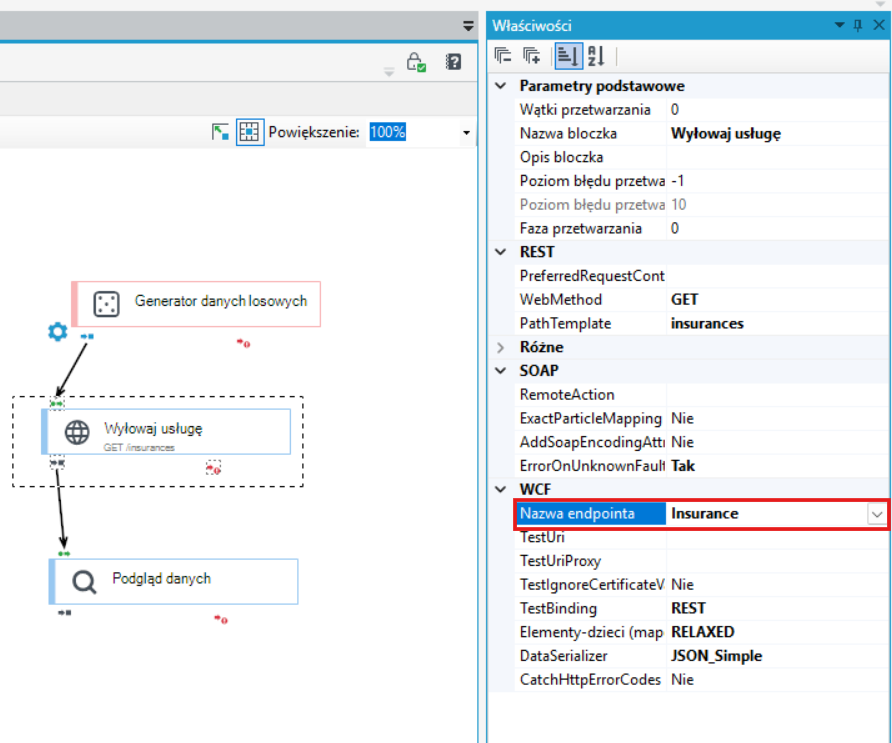Click the blue gear settings icon

57,332
